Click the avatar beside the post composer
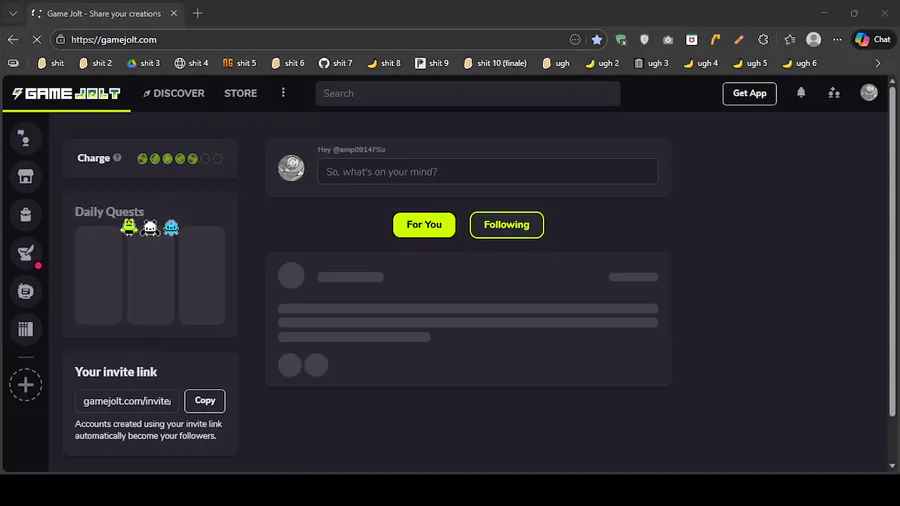Image resolution: width=900 pixels, height=506 pixels. (291, 168)
